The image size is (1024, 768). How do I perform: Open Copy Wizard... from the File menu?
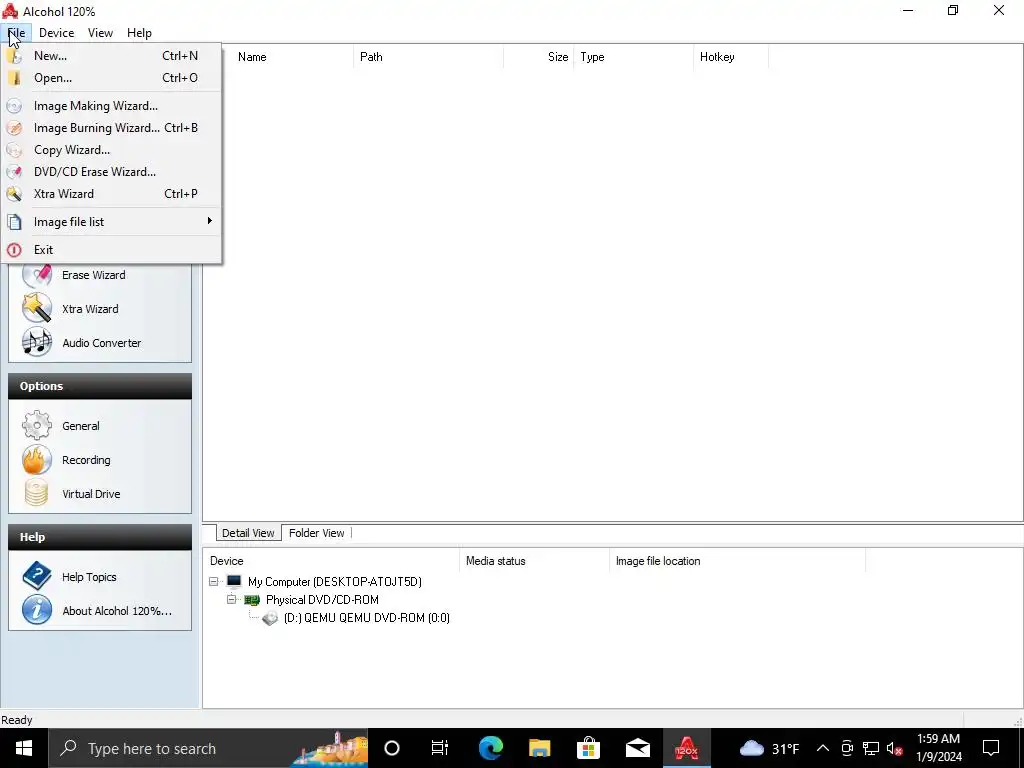click(x=112, y=150)
